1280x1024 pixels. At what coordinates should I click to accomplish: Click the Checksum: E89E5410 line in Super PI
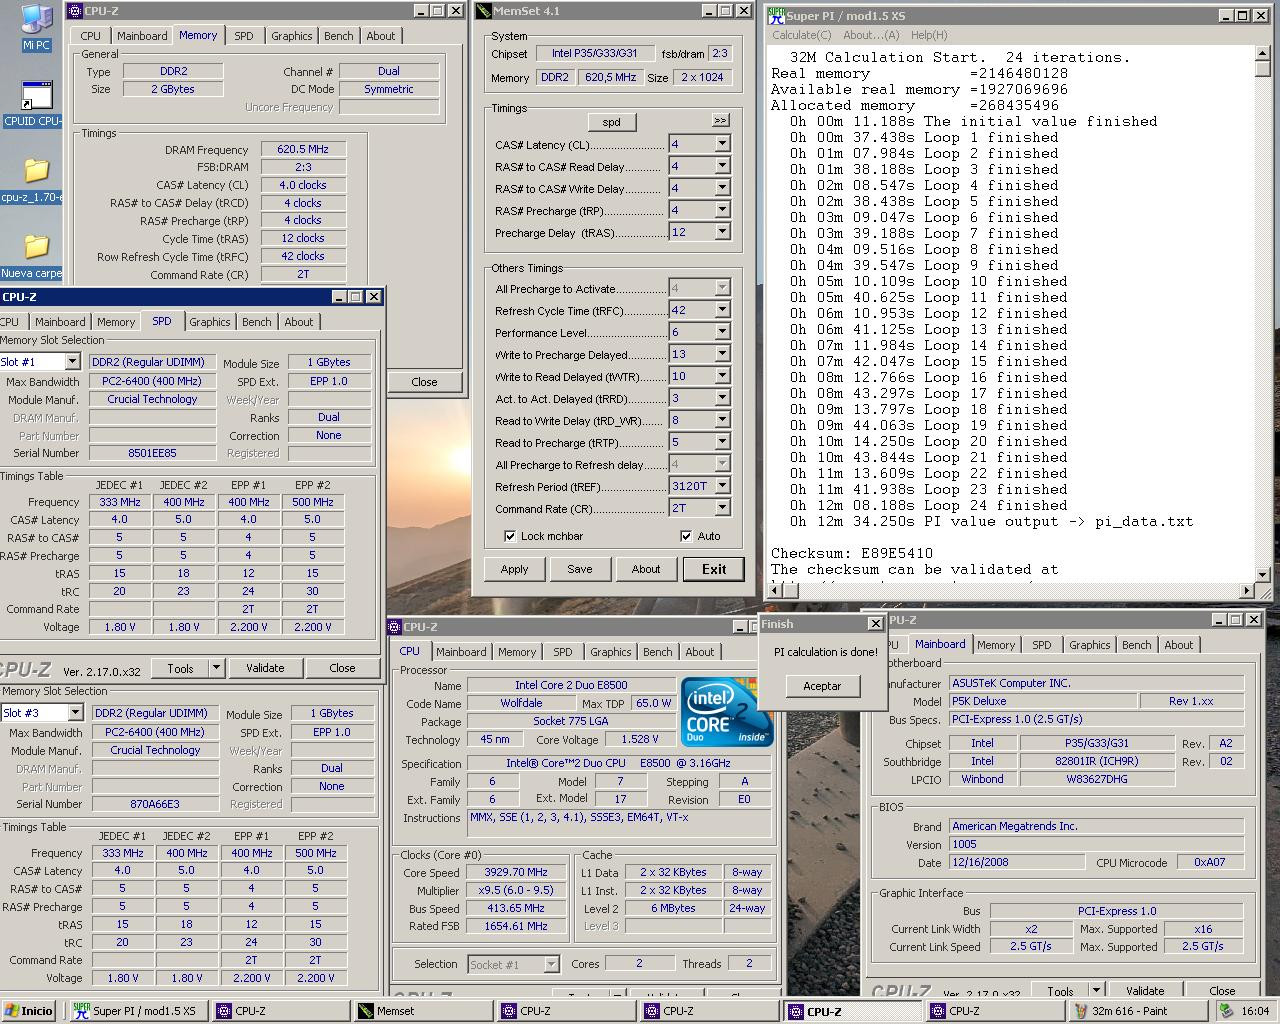pos(852,553)
